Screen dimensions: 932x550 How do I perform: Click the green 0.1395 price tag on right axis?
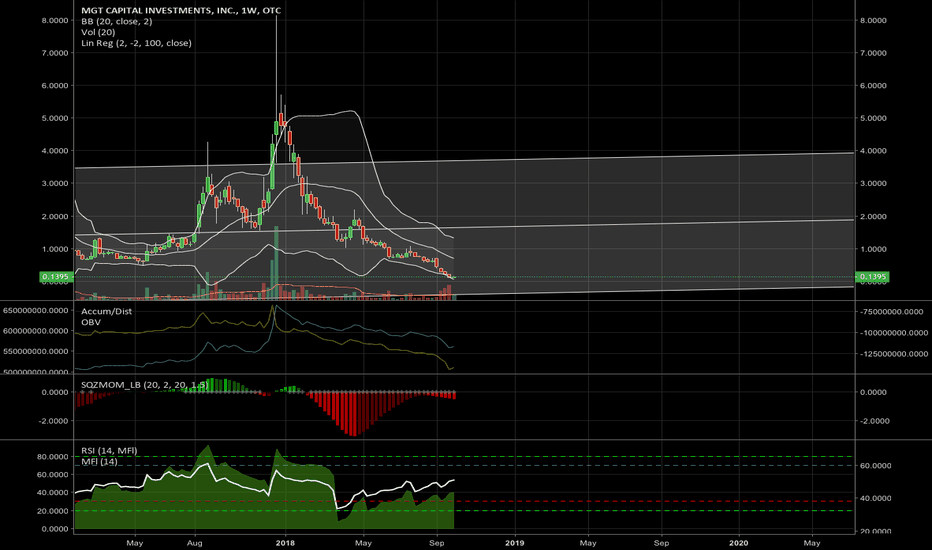(x=872, y=276)
